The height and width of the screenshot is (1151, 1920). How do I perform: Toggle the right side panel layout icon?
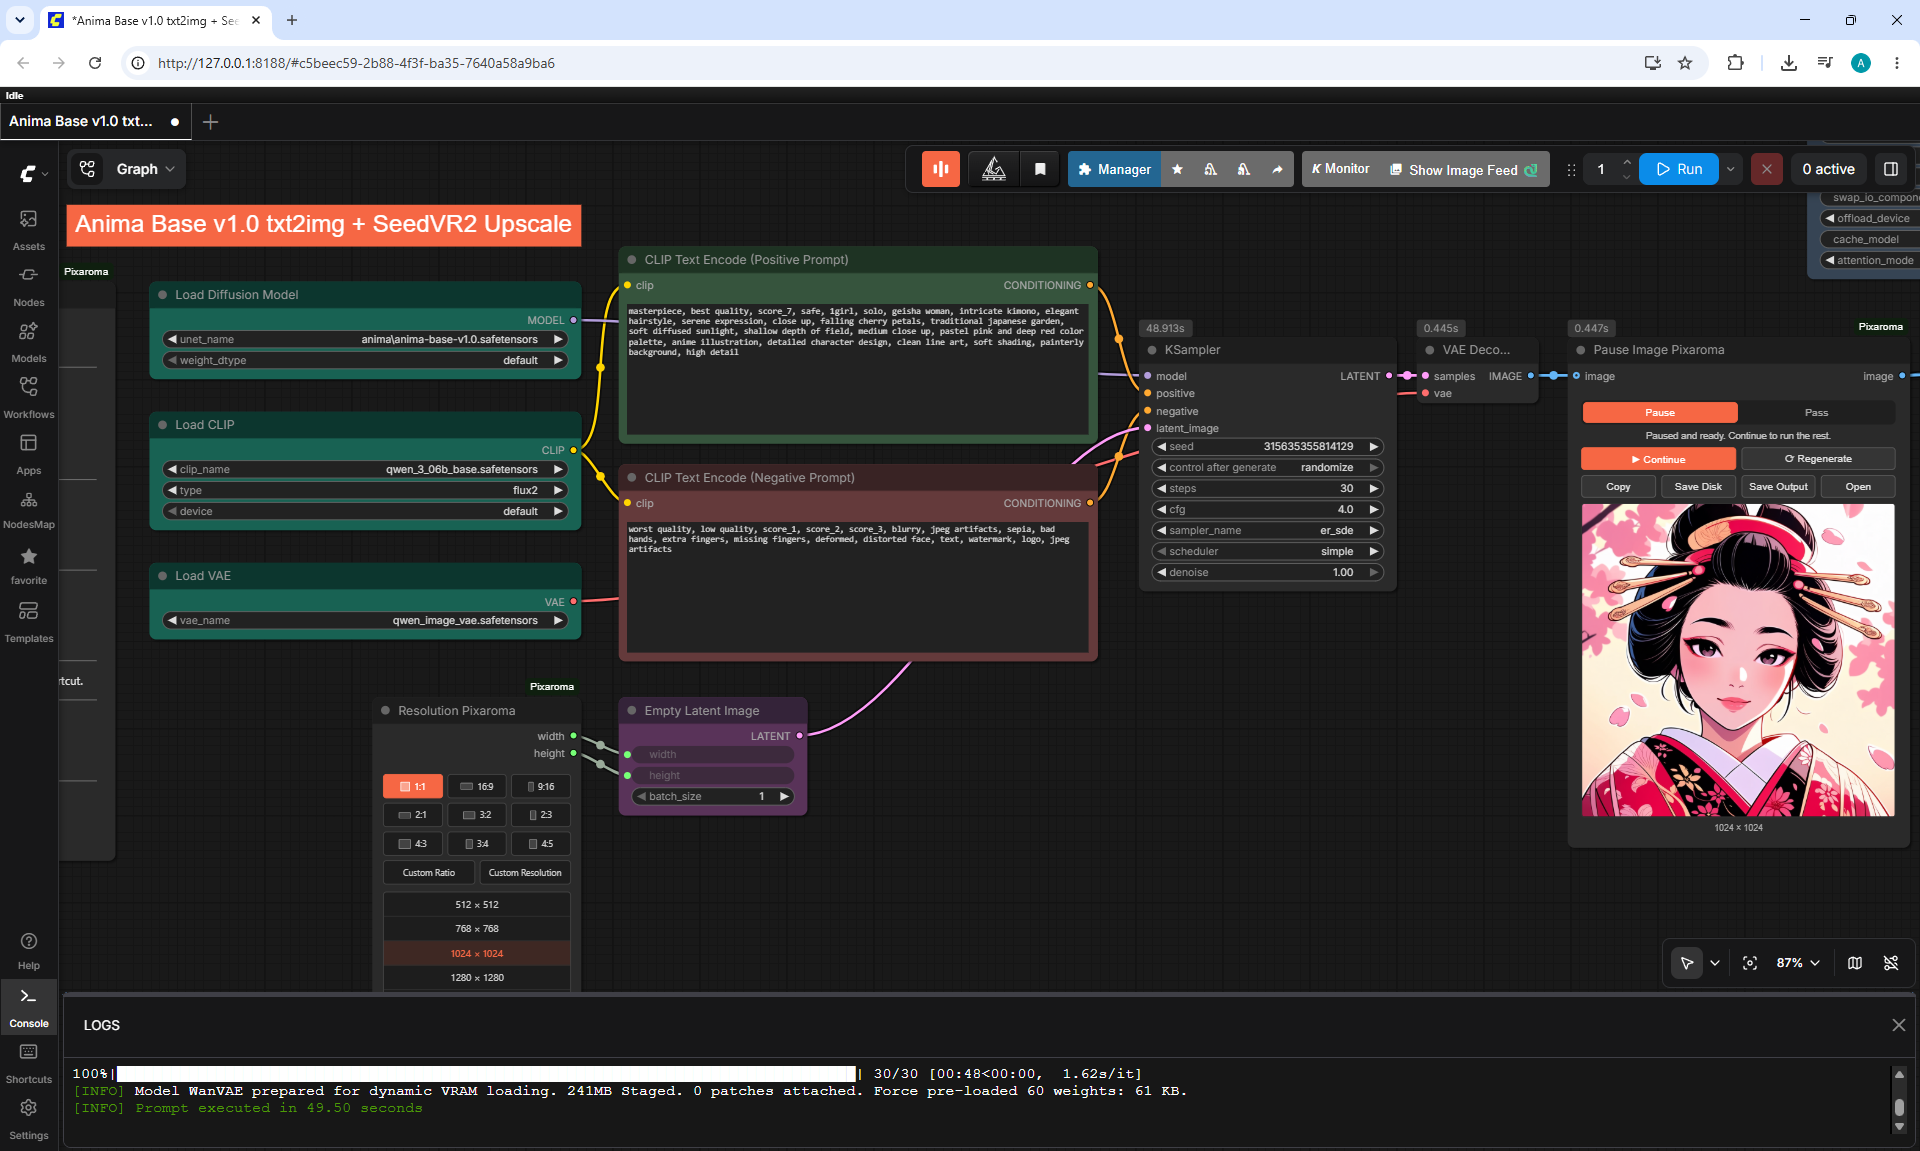[x=1891, y=169]
